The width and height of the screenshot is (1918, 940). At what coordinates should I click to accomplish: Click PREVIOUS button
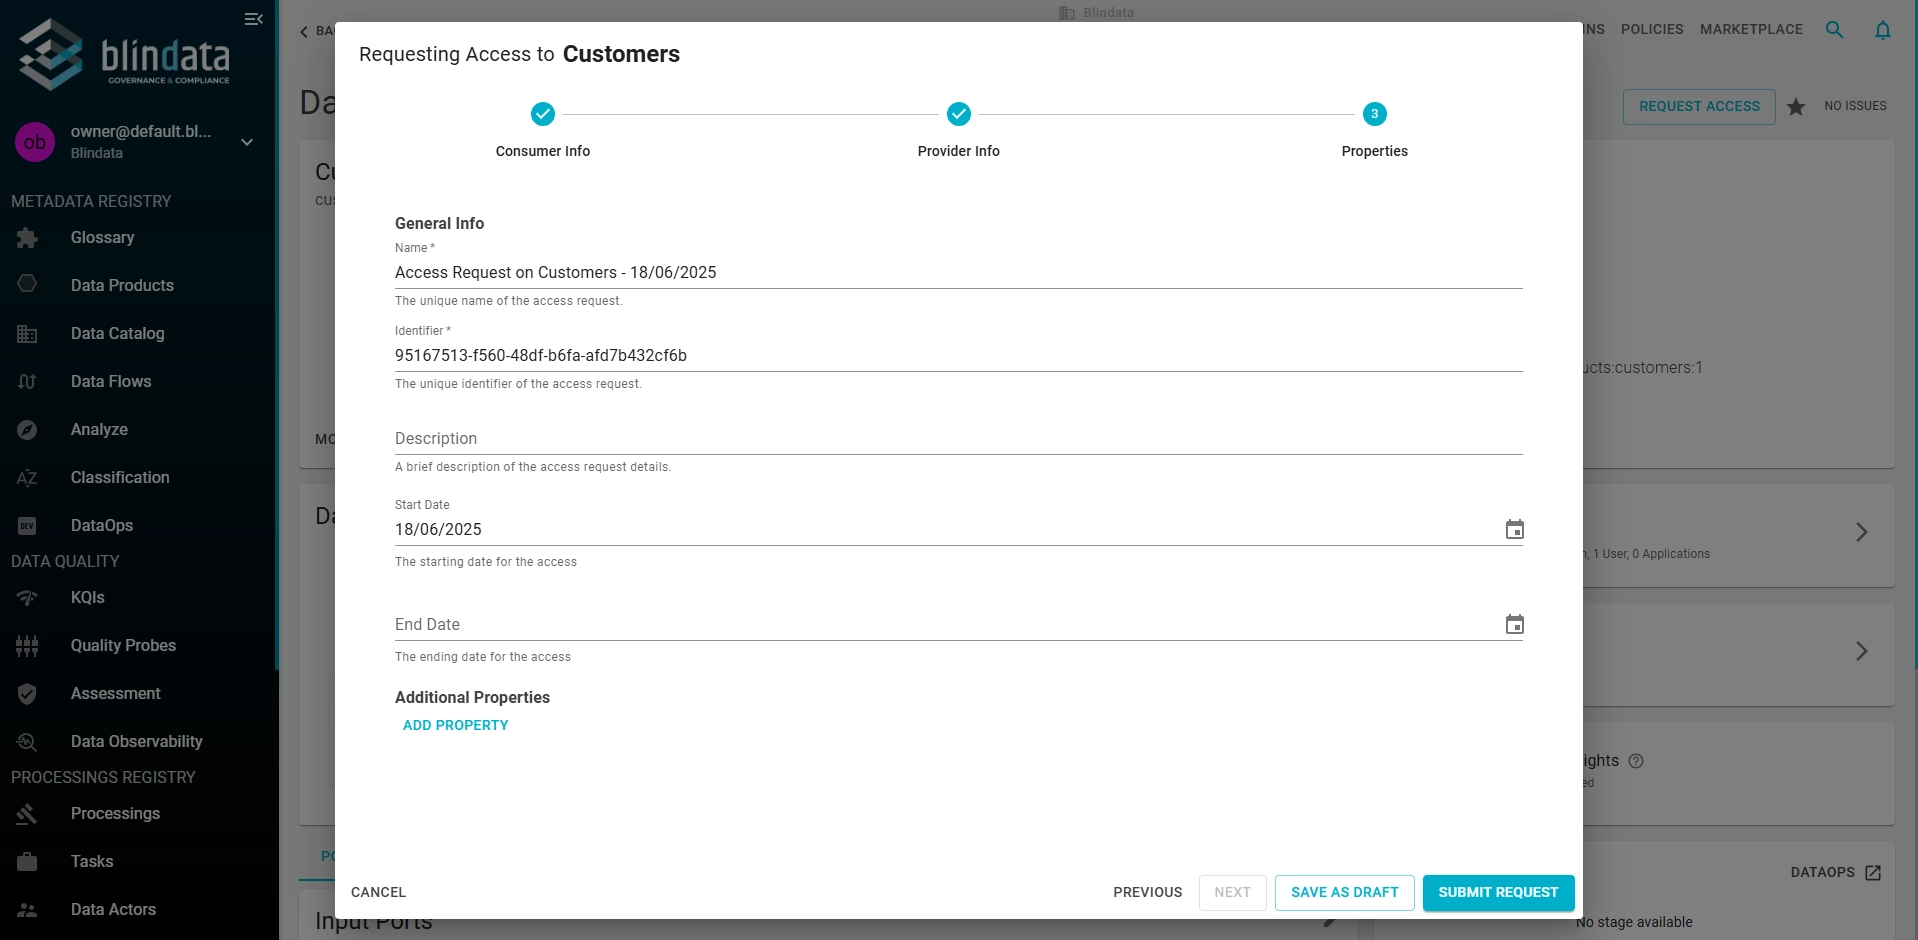click(x=1147, y=892)
